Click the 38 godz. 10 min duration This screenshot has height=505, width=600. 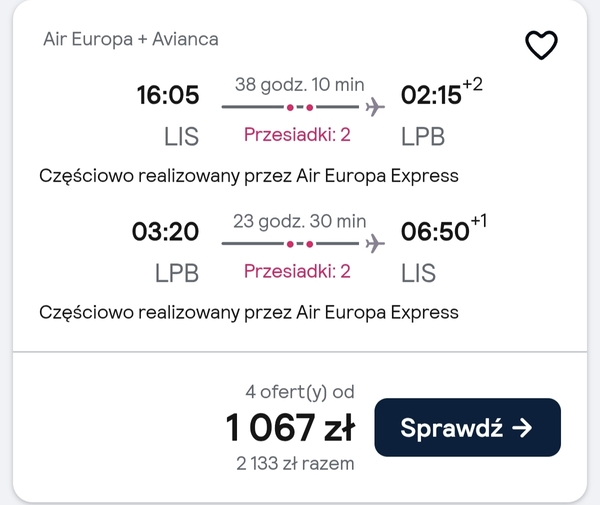point(300,85)
